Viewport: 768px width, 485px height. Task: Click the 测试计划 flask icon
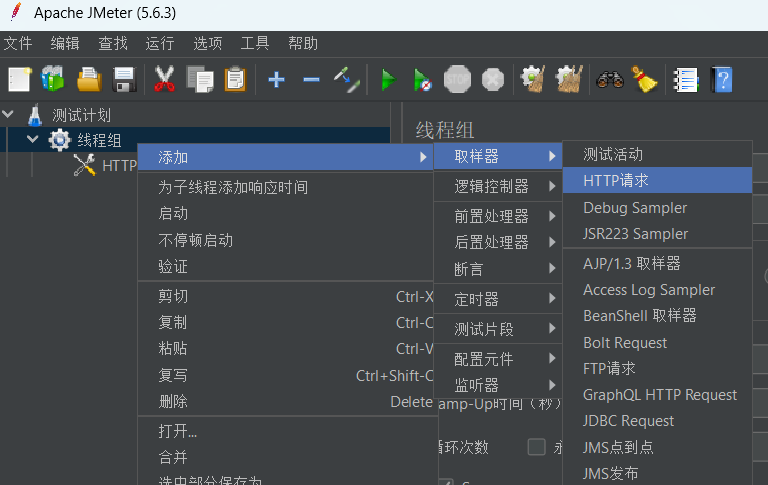click(x=34, y=116)
